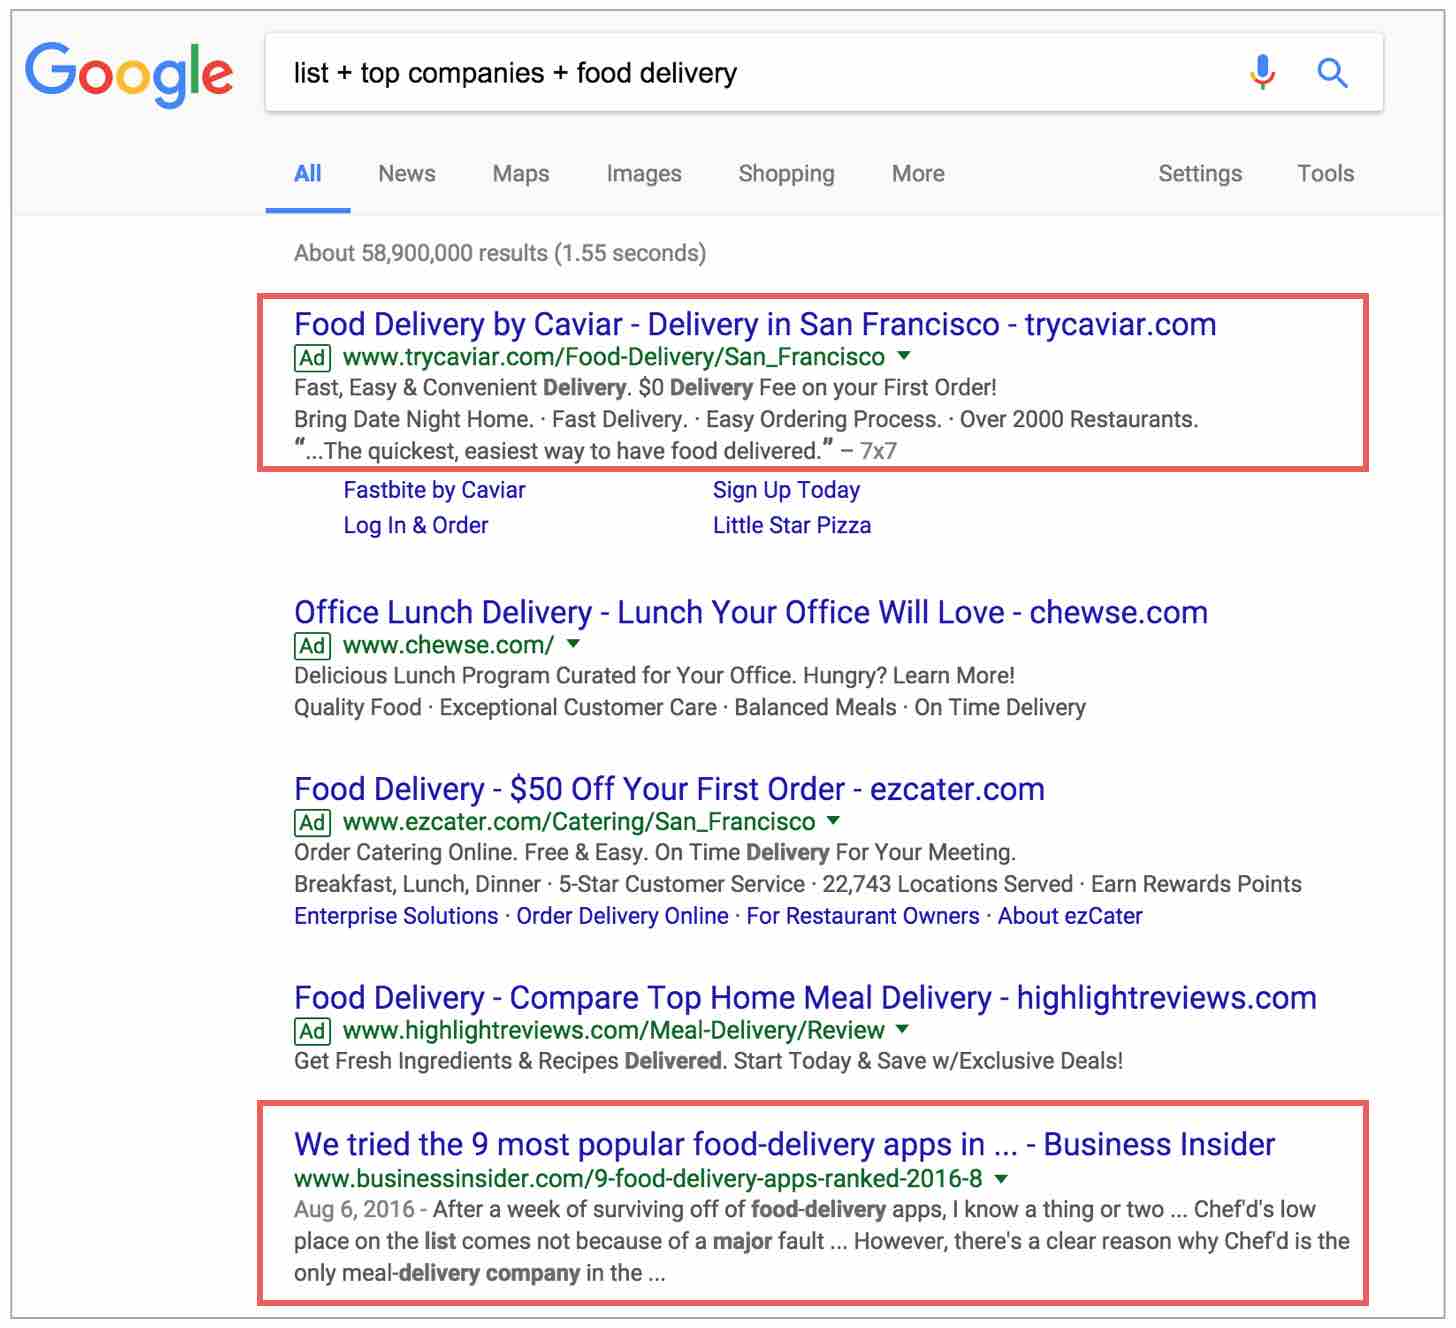Open the Enterprise Solutions ezCater sitelink
The width and height of the screenshot is (1456, 1328).
(x=396, y=916)
